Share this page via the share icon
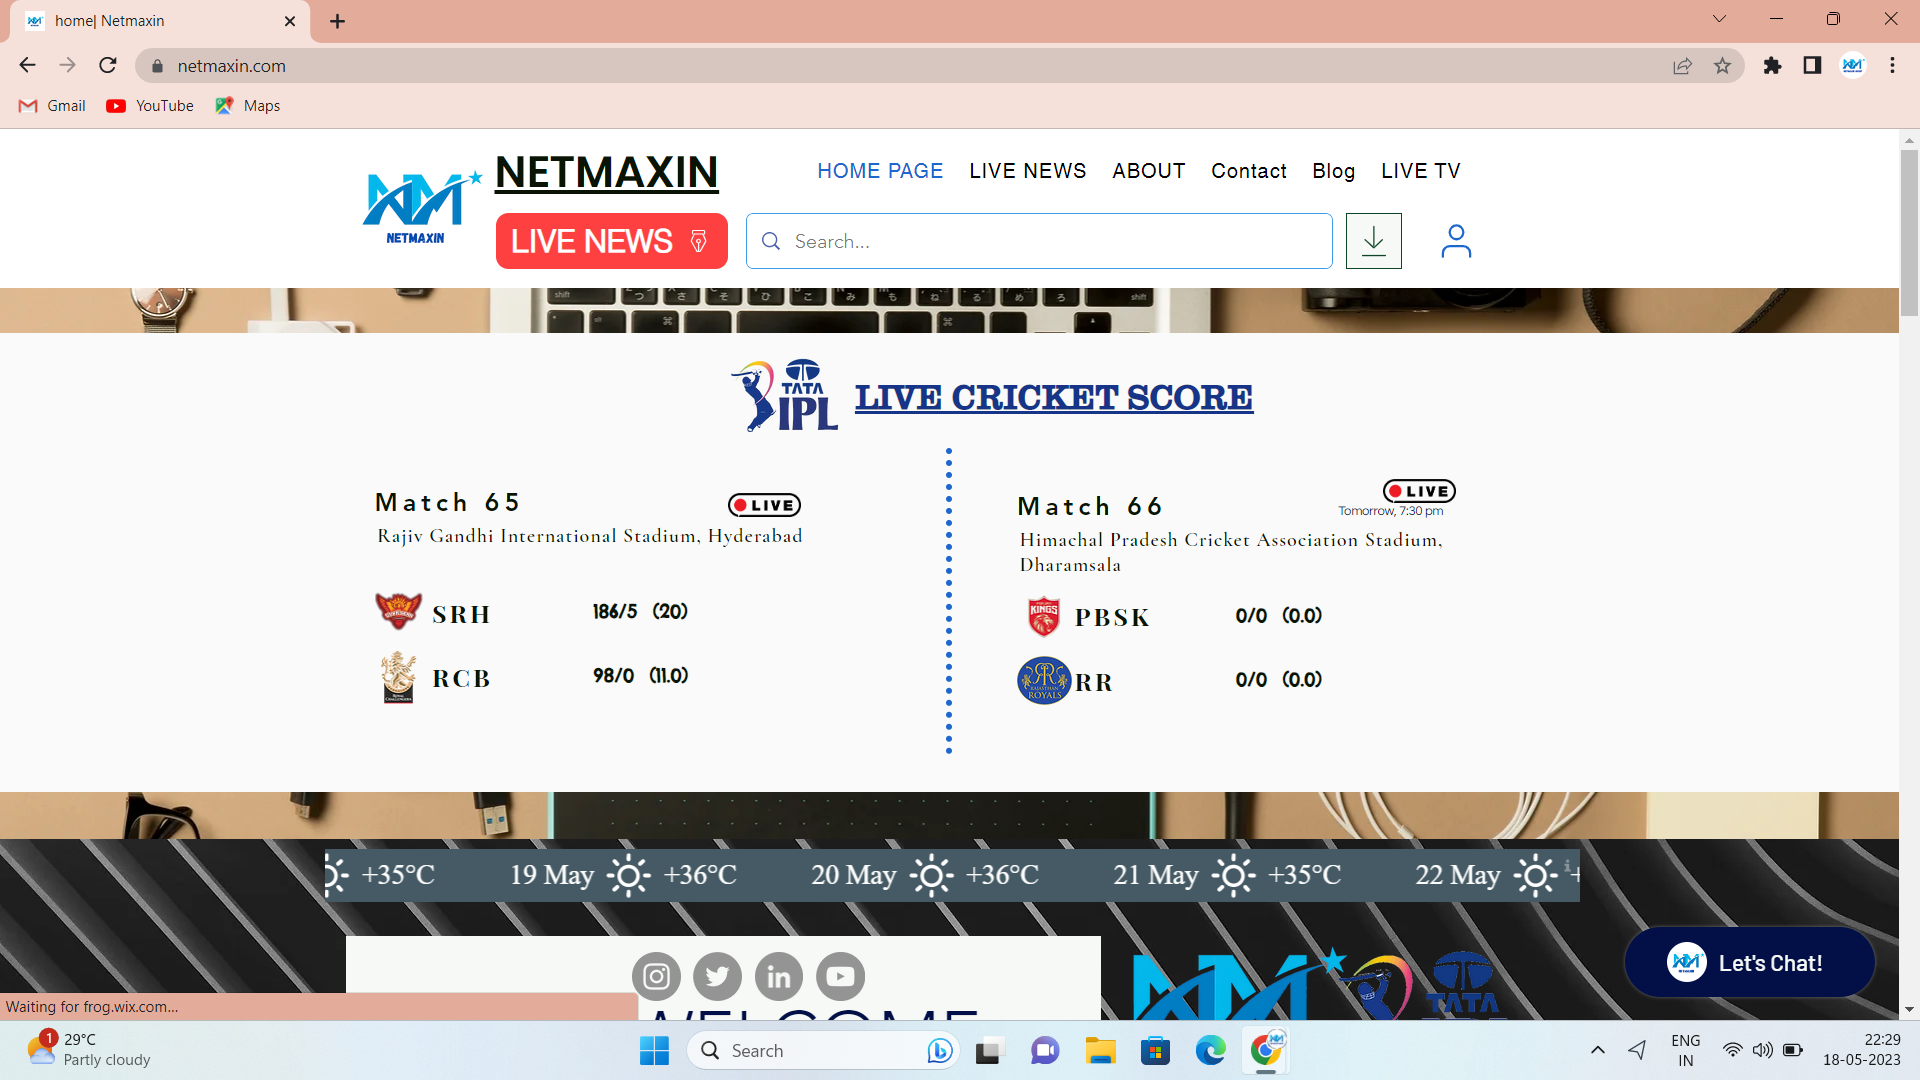 (x=1682, y=65)
